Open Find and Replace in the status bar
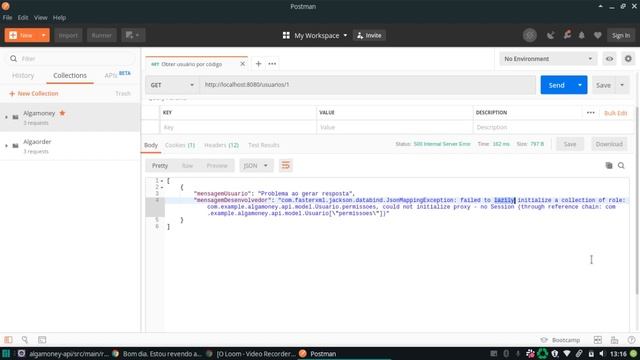The image size is (640, 360). pos(25,340)
